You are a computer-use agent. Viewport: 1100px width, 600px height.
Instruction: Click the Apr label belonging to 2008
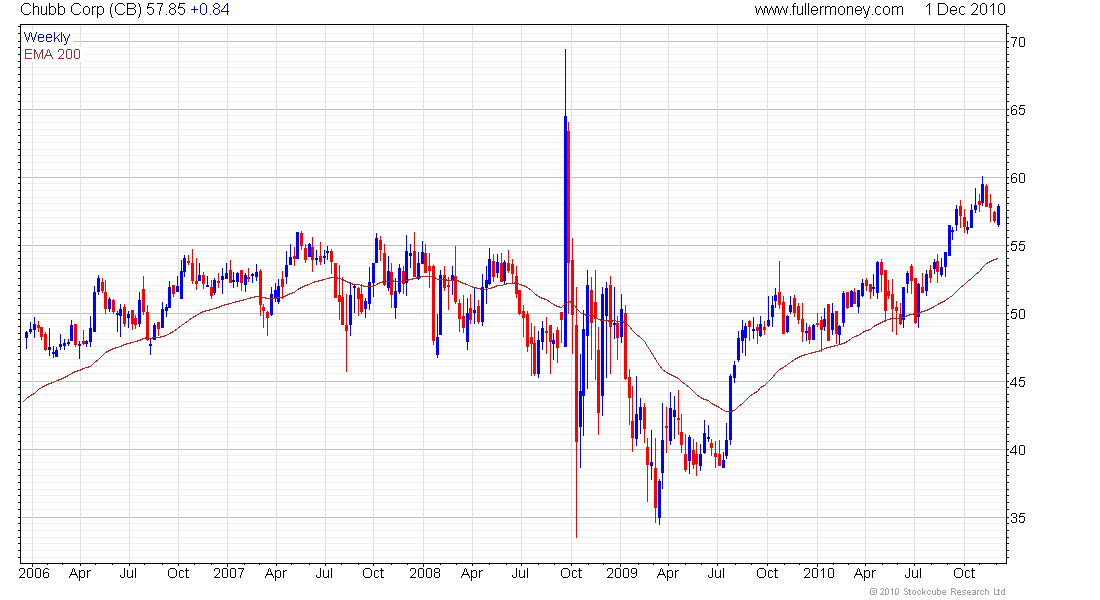(472, 573)
